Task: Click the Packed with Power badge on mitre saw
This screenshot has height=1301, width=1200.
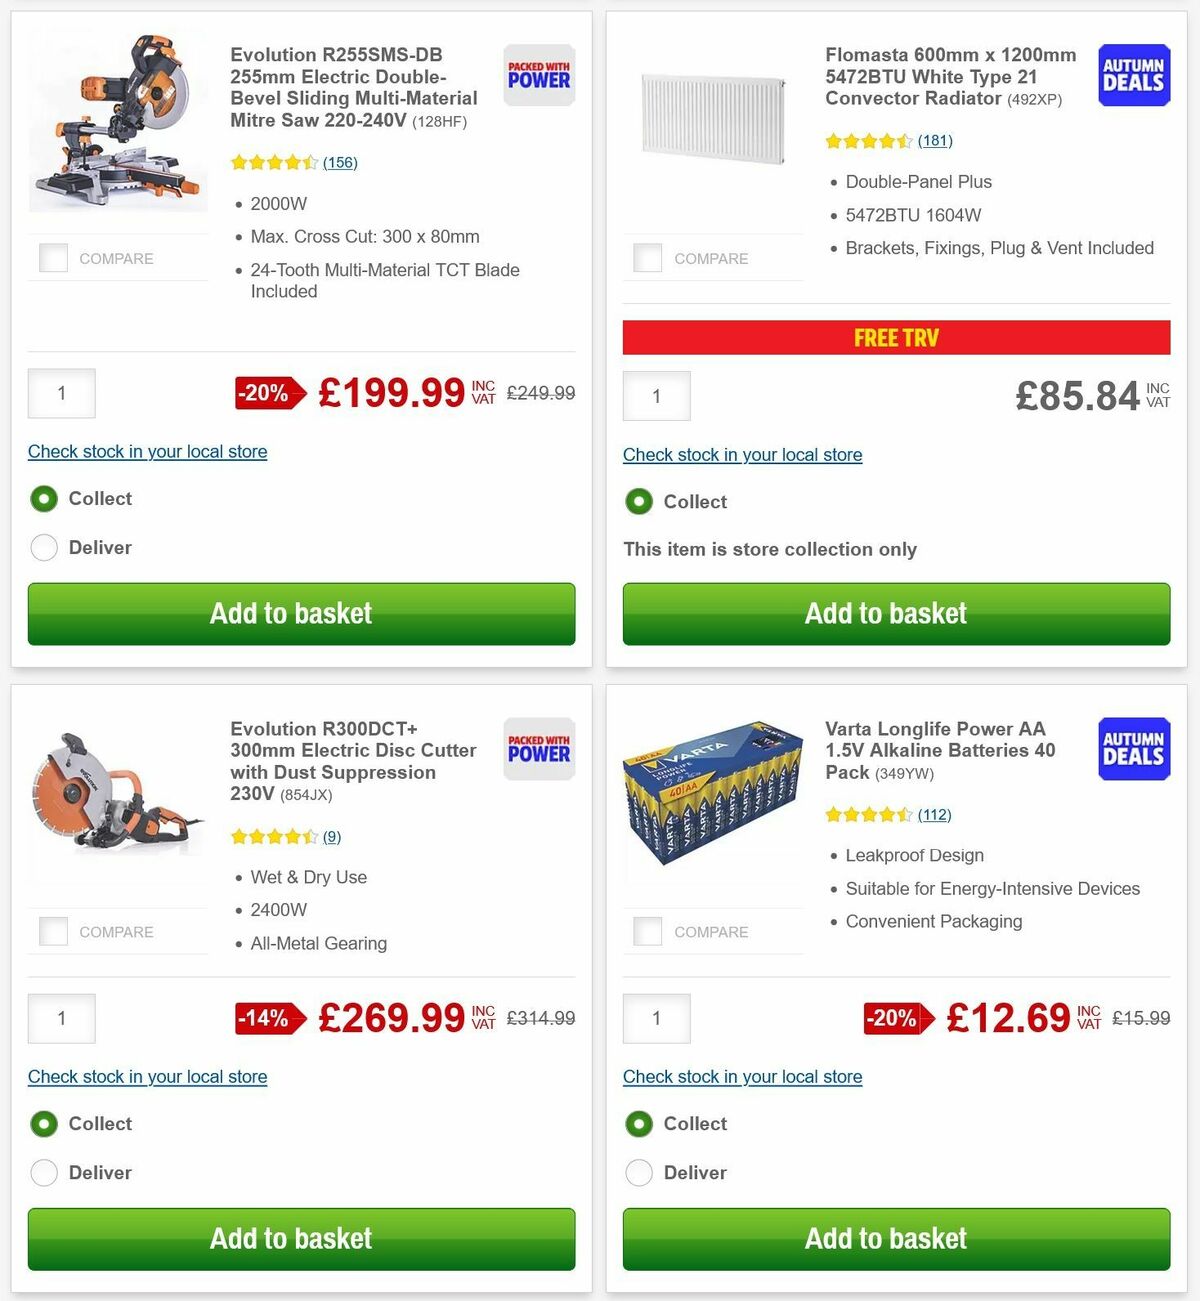Action: point(538,75)
